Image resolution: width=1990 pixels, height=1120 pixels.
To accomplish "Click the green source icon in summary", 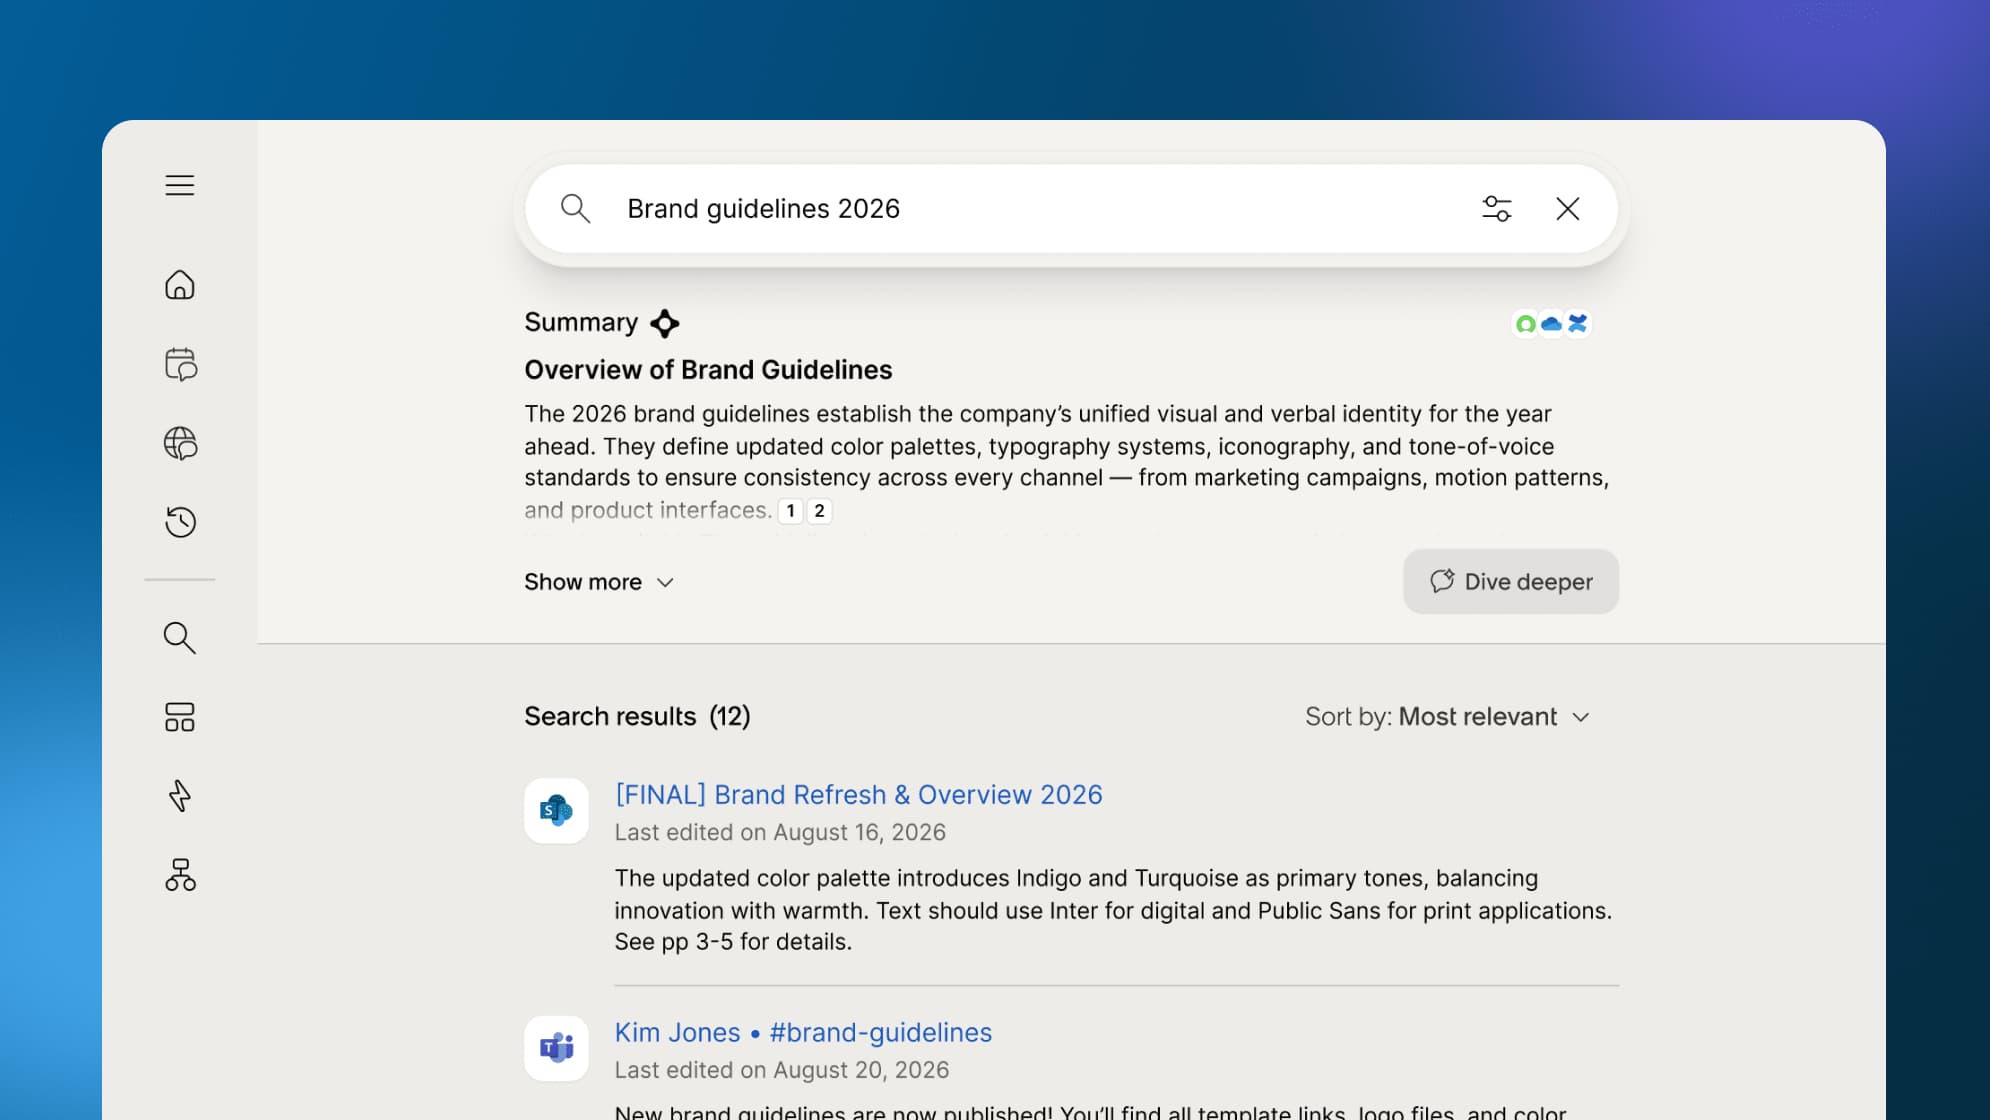I will 1526,324.
